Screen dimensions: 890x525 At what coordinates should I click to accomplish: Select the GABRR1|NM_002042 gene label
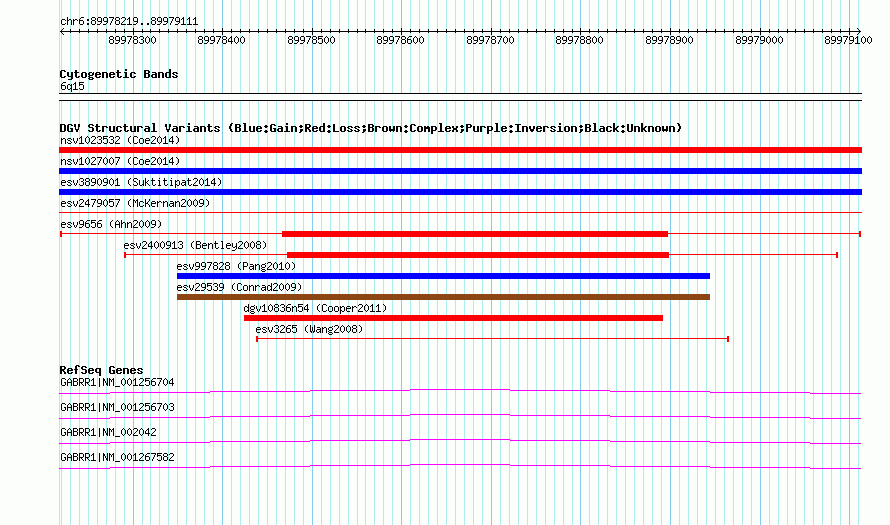coord(108,432)
